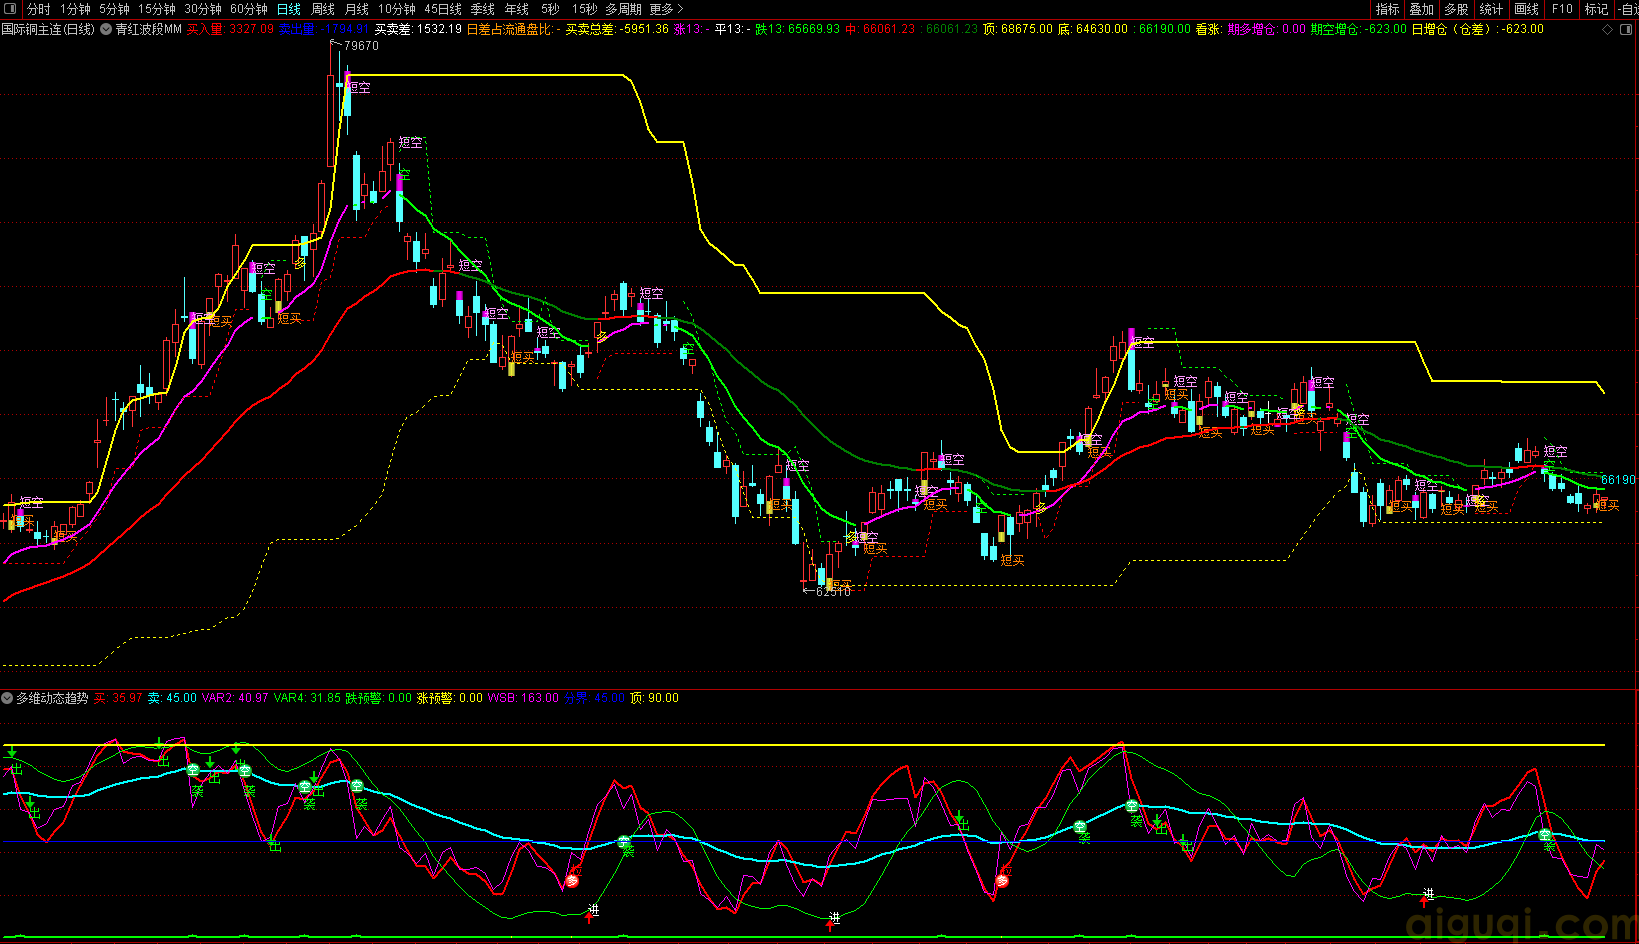Expand main chart 青红波段MM indicator dropdown

[106, 29]
